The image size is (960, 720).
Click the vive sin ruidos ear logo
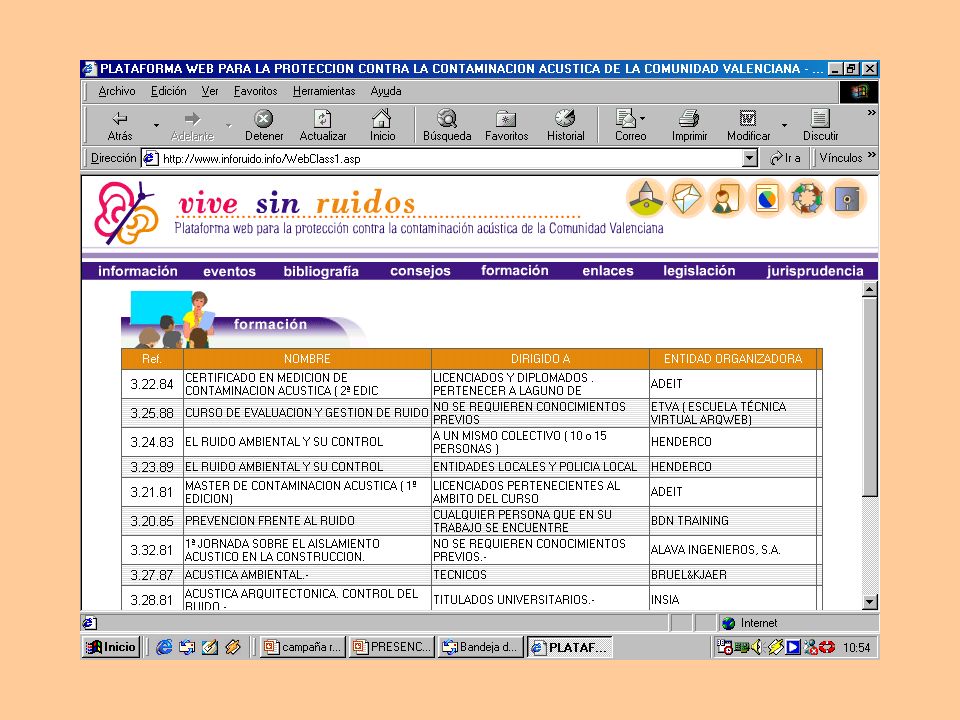(x=126, y=212)
